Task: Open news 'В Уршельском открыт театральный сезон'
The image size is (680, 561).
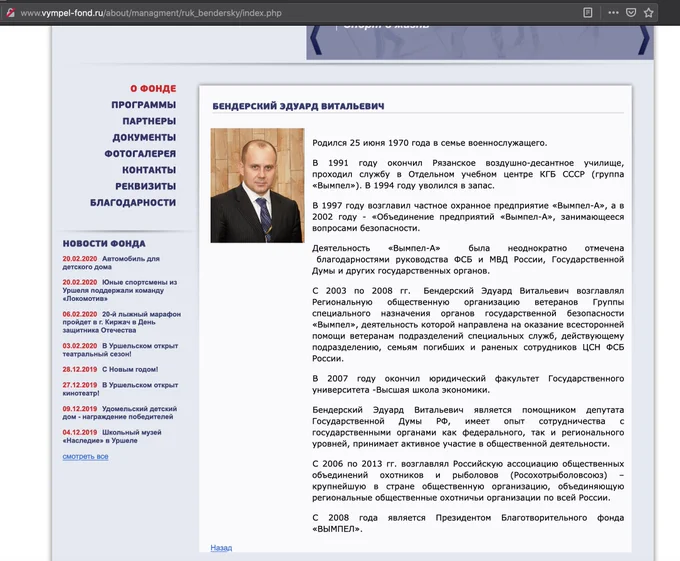Action: click(121, 350)
